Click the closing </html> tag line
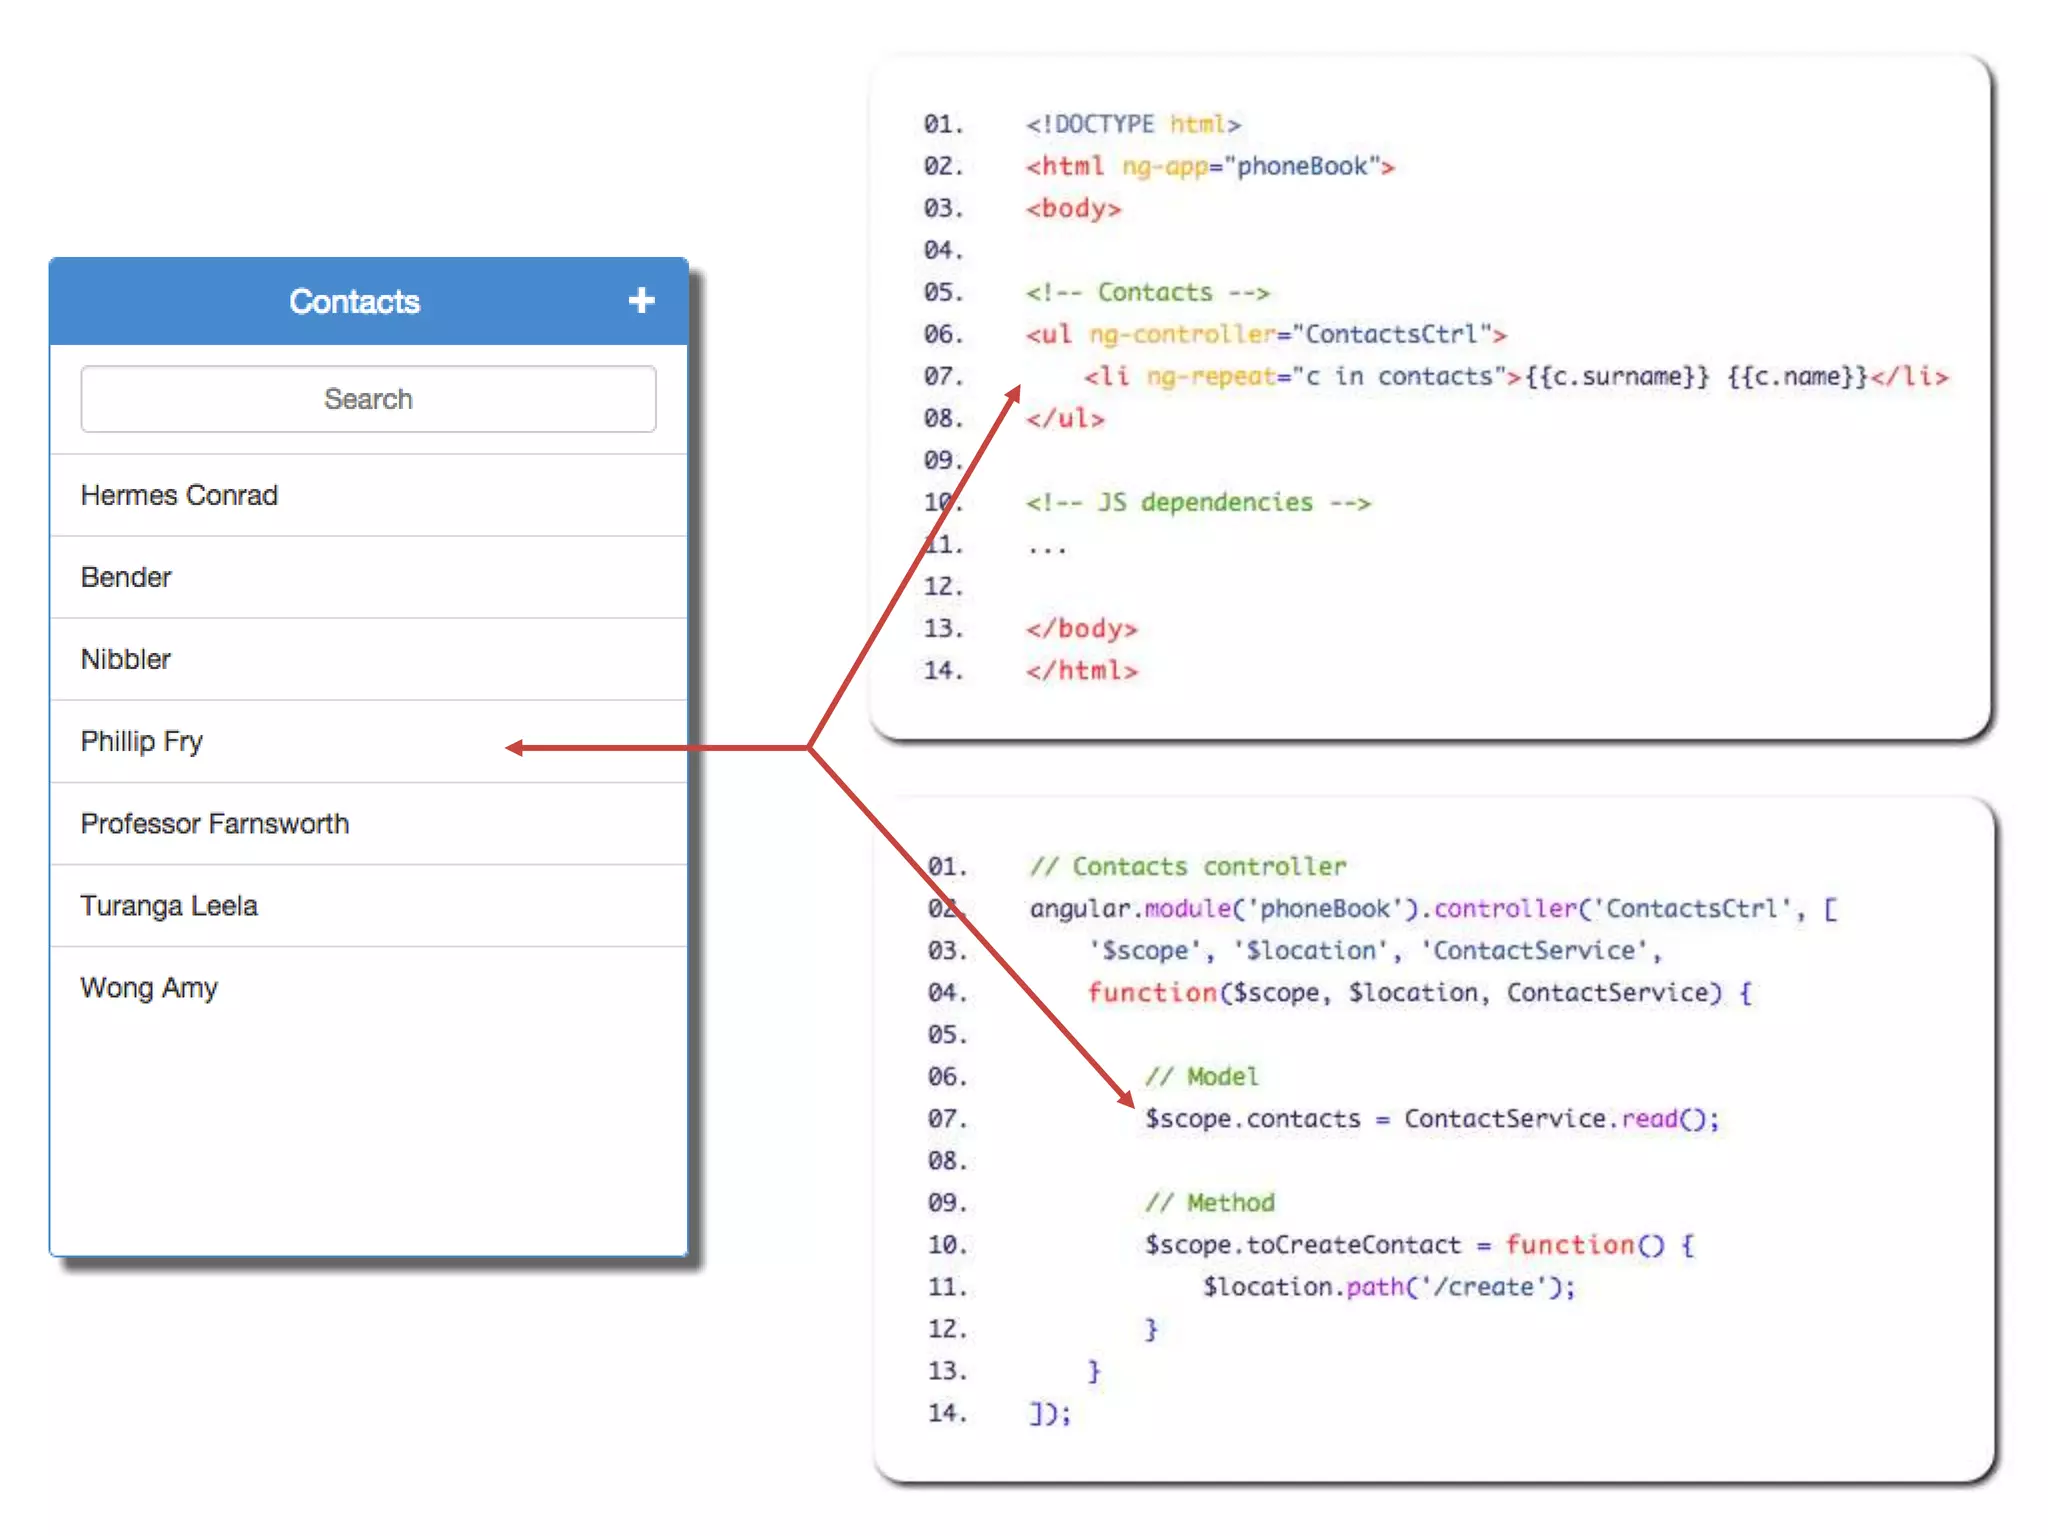The height and width of the screenshot is (1536, 2048). (x=1082, y=670)
